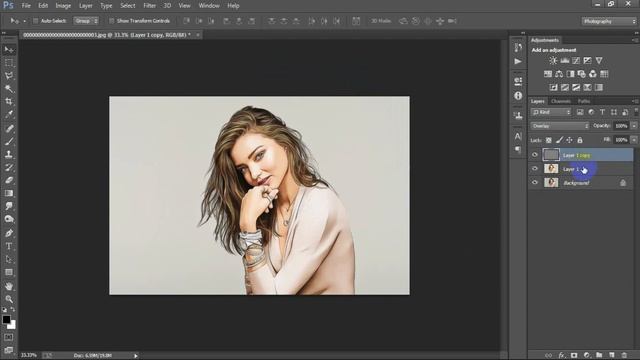Click the layer style fx icon
Image resolution: width=640 pixels, height=360 pixels.
[562, 356]
